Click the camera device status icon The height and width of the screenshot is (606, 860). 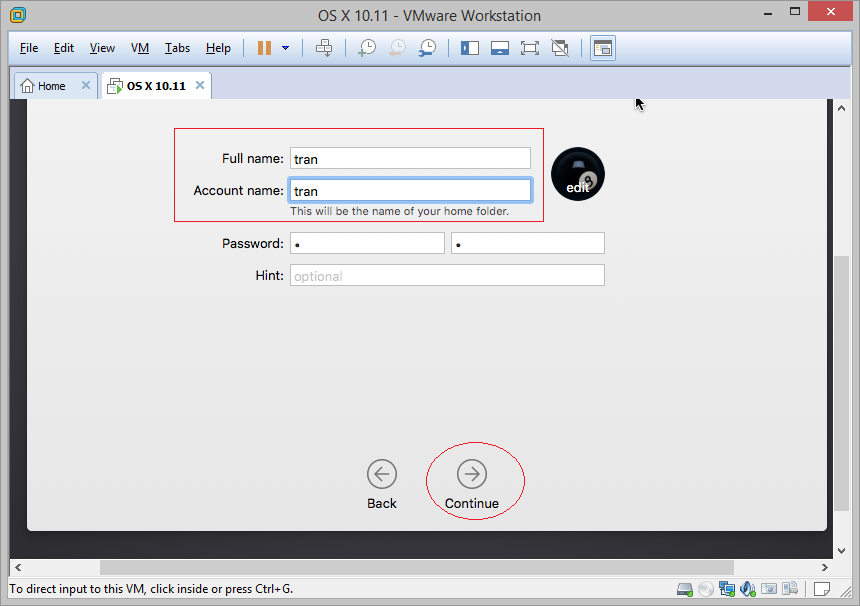[769, 590]
